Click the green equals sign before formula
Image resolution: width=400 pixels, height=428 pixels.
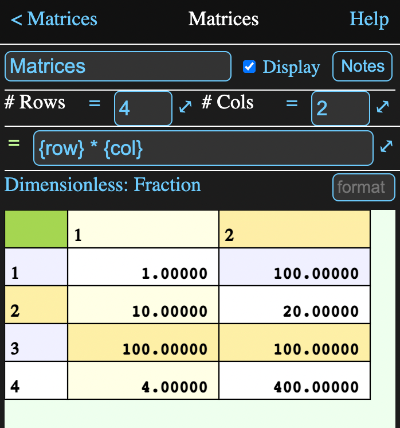(14, 144)
